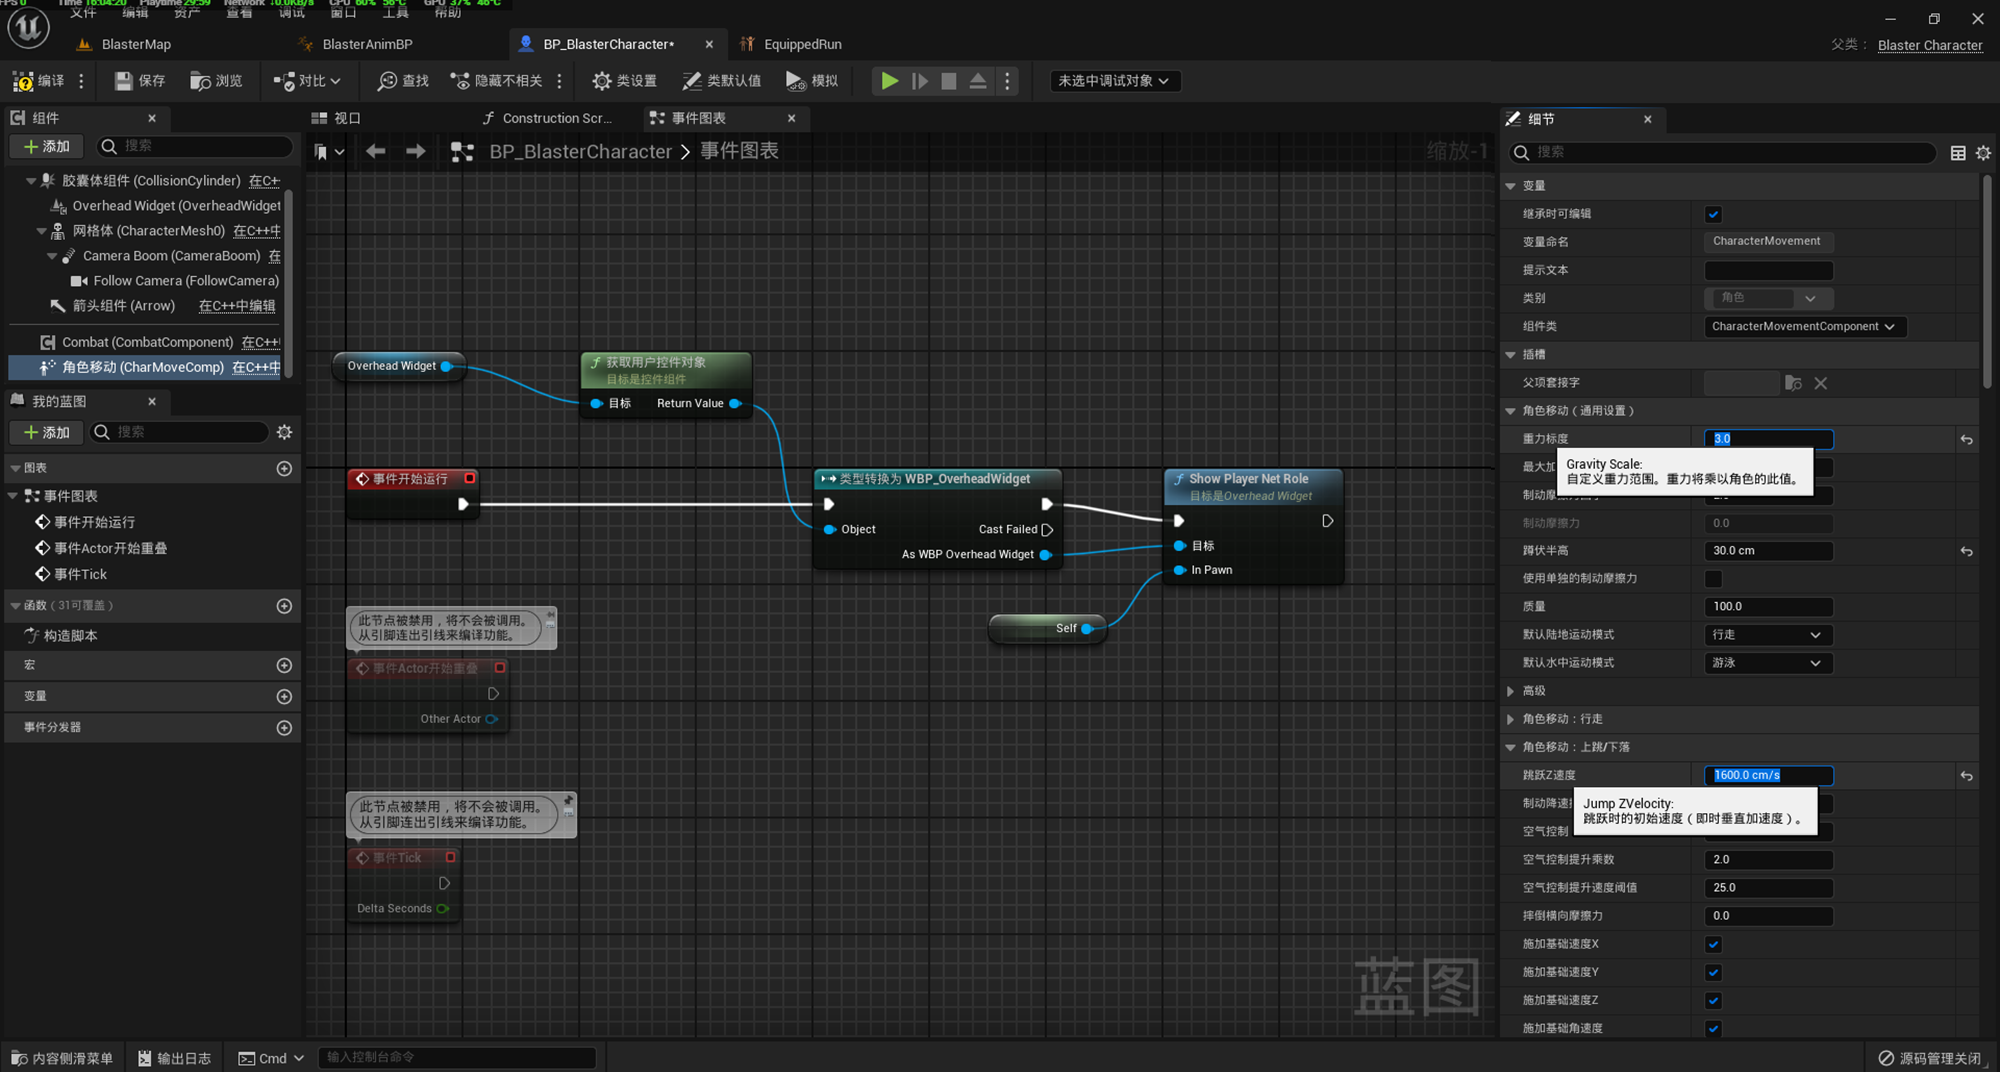The image size is (2000, 1072).
Task: Open the debug object dropdown 未选中调试对象
Action: (1115, 81)
